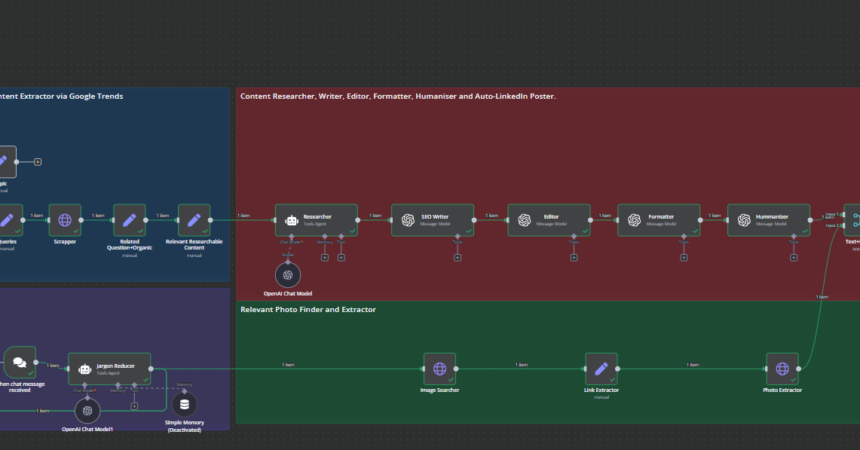This screenshot has width=860, height=450.
Task: Click the '1 item' label between Link Extractor and Photo Extractor
Action: (x=693, y=364)
